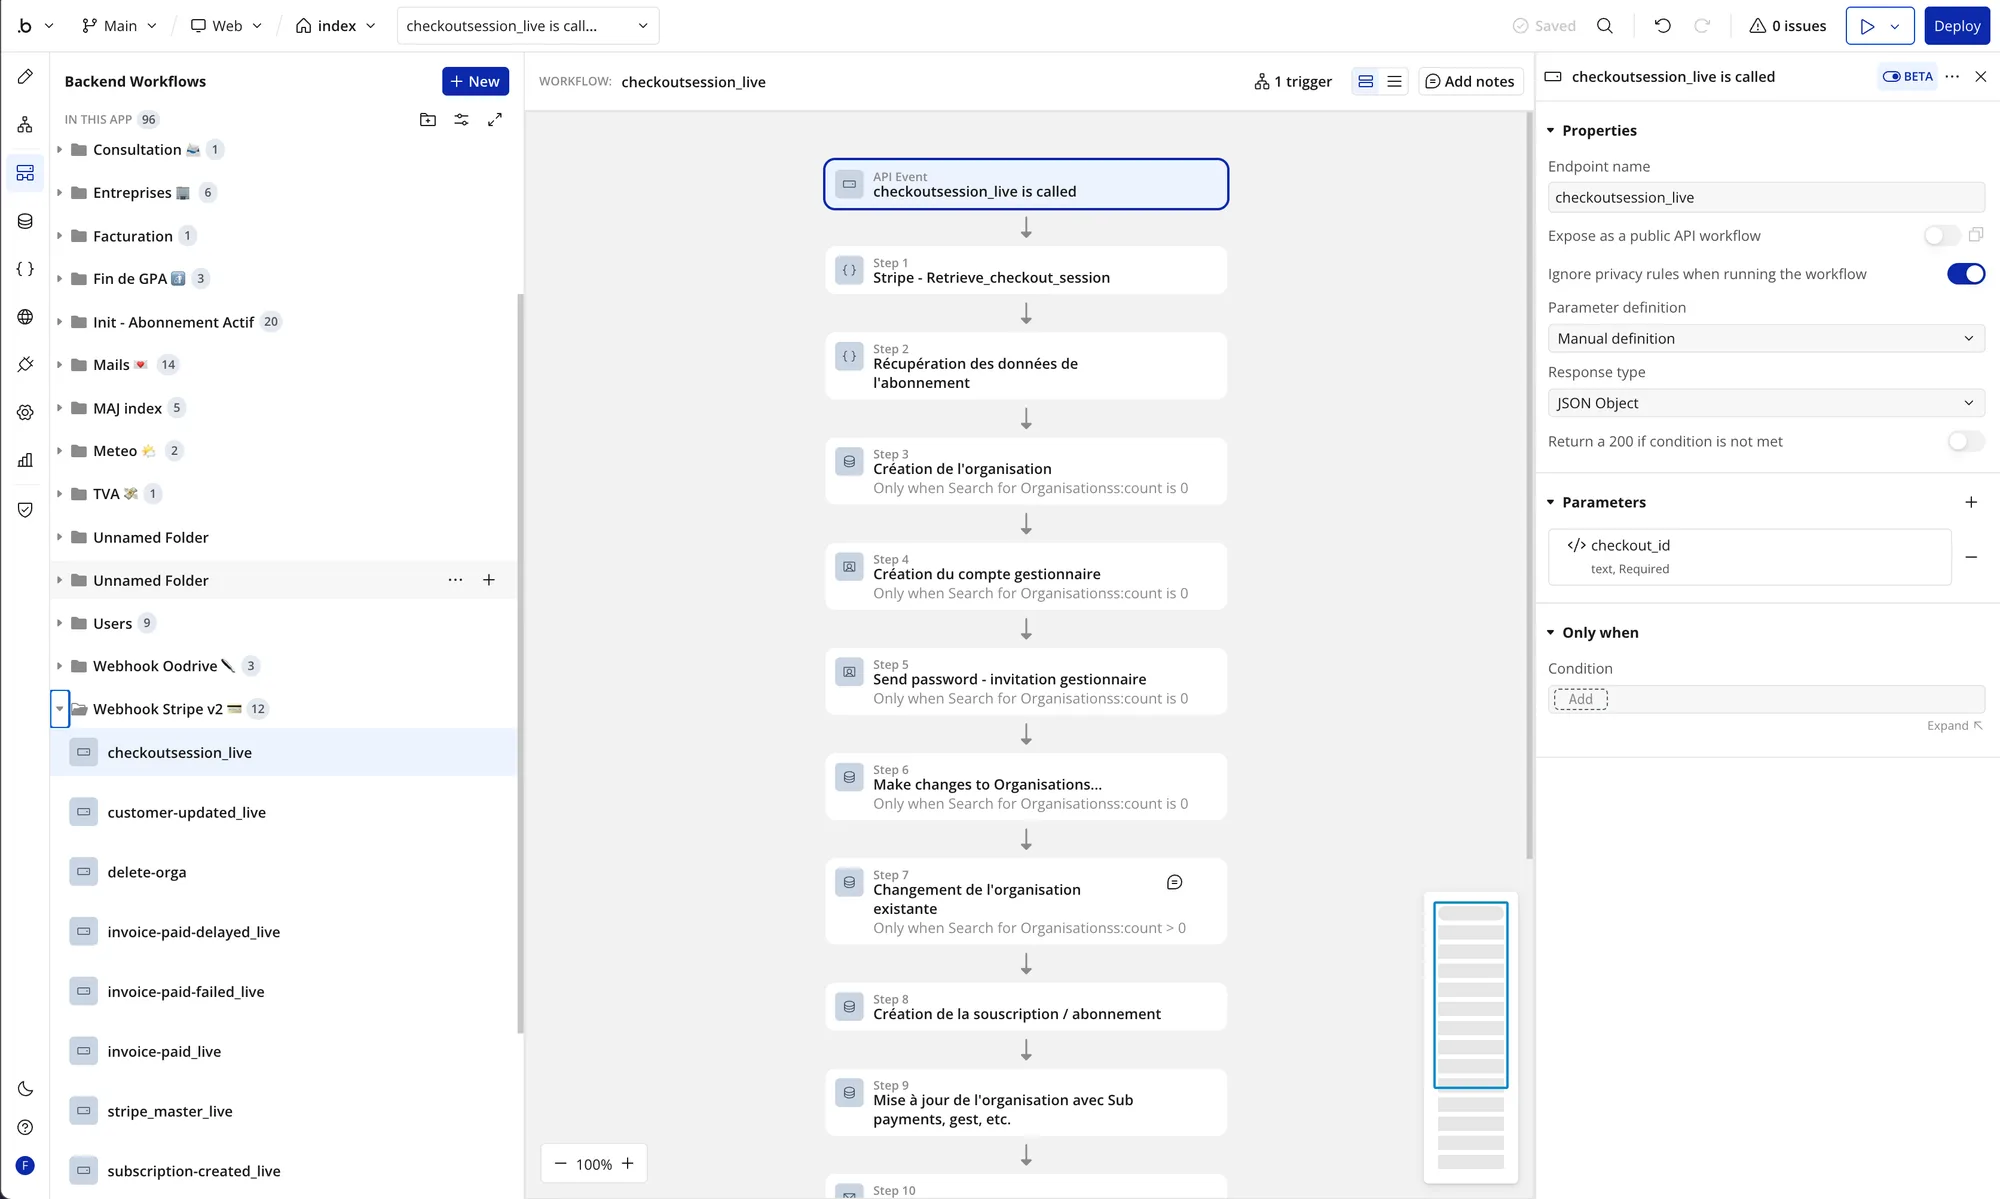Open the Main branch dropdown
The image size is (2000, 1199).
click(119, 26)
